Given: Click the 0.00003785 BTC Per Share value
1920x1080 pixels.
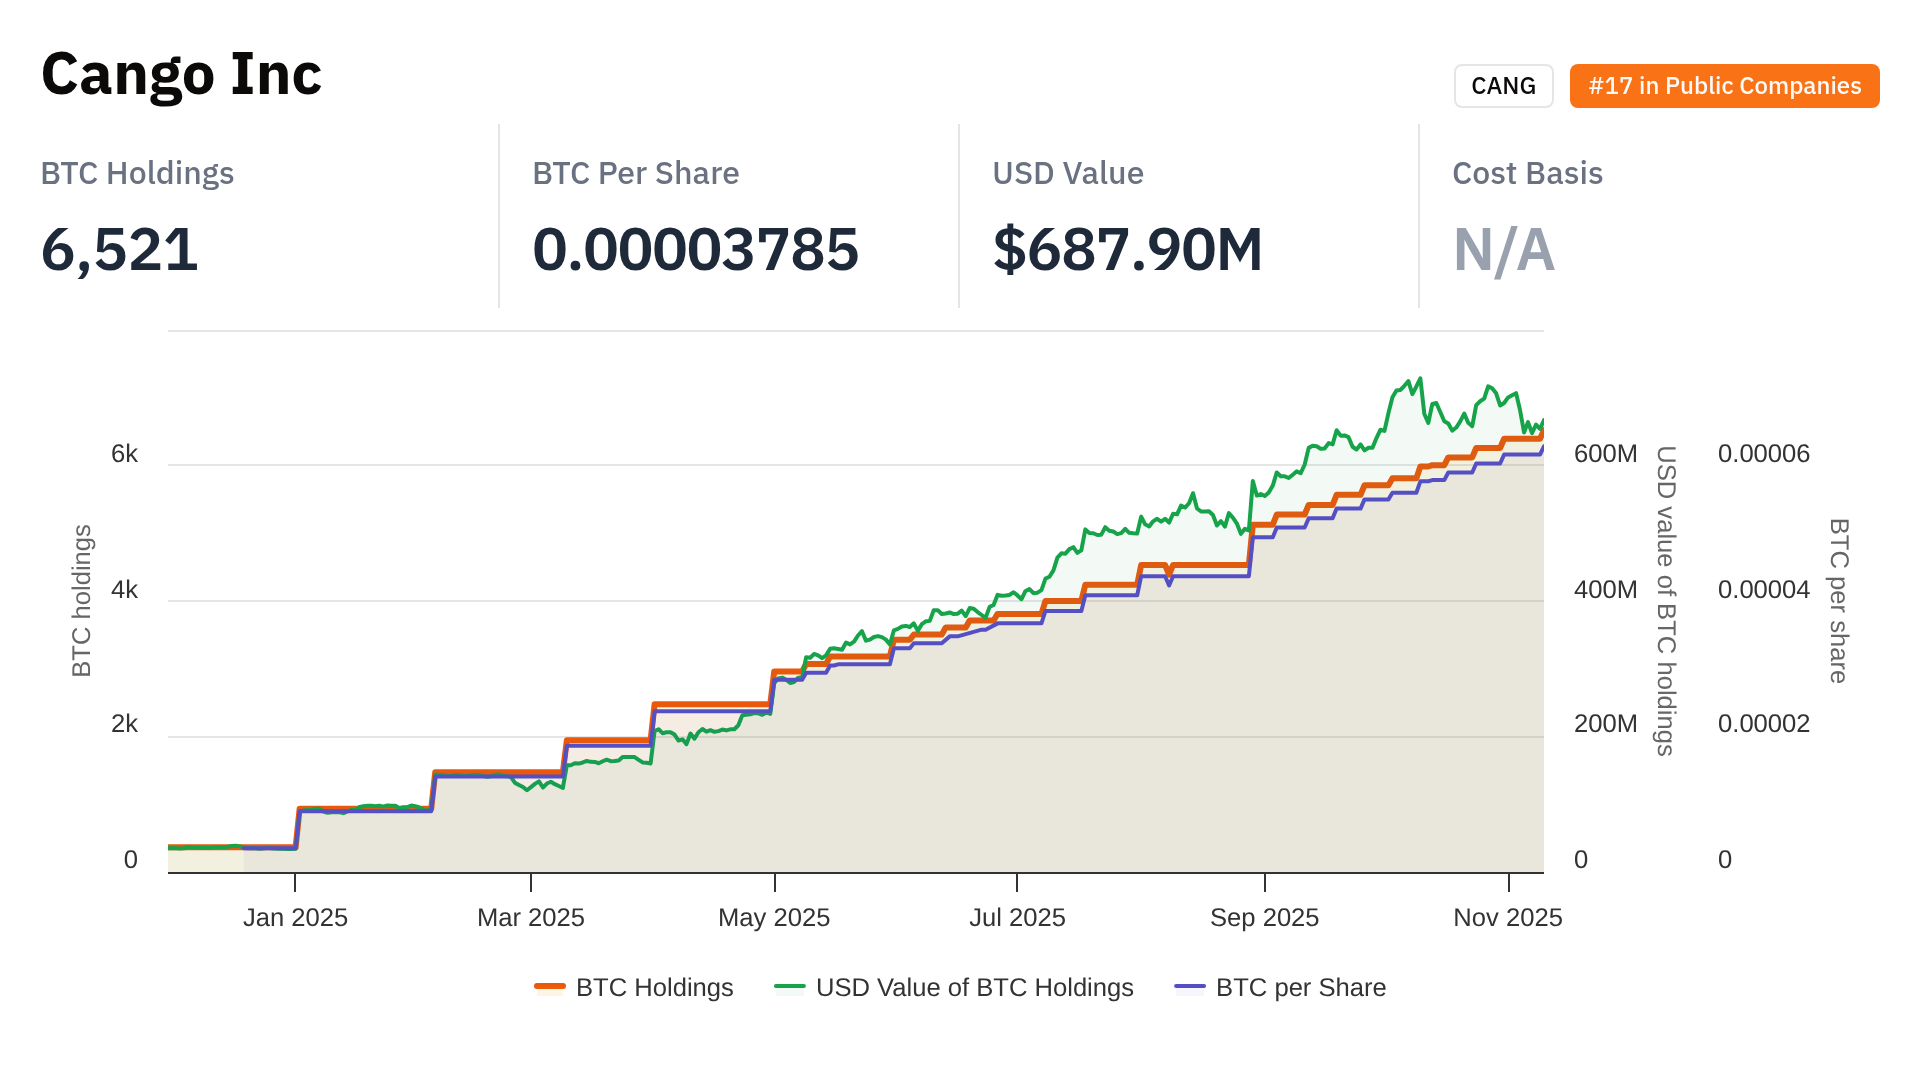Looking at the screenshot, I should [695, 249].
